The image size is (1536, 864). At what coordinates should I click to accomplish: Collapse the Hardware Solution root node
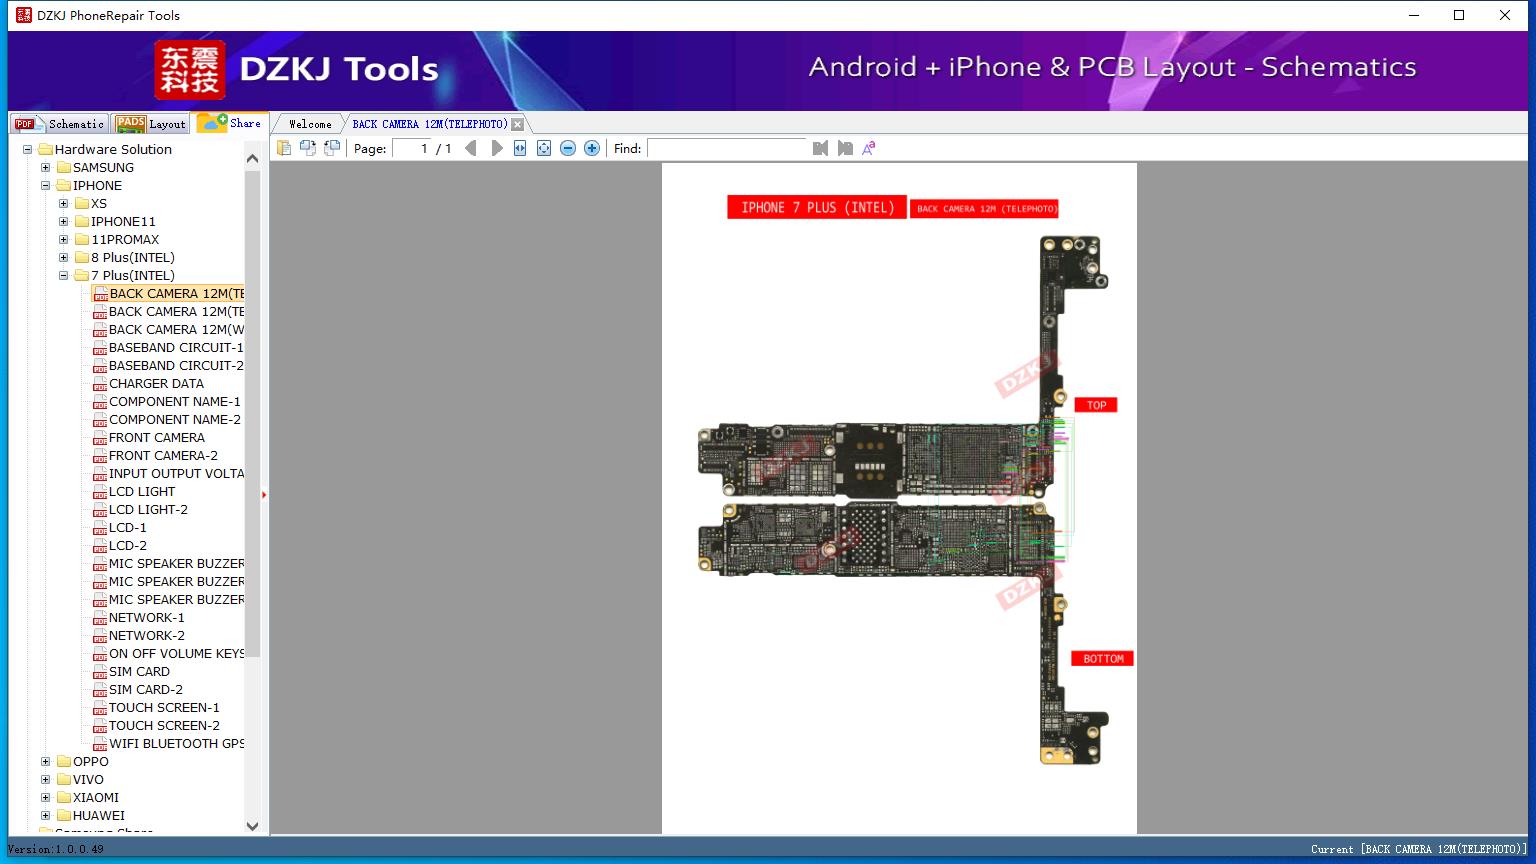pyautogui.click(x=28, y=149)
